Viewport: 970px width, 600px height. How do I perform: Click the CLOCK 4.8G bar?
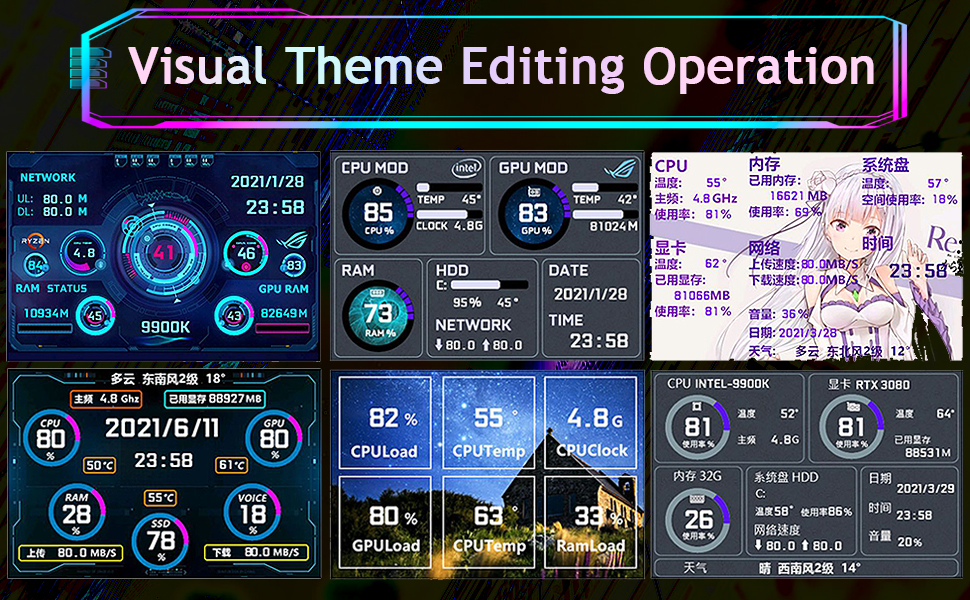450,214
